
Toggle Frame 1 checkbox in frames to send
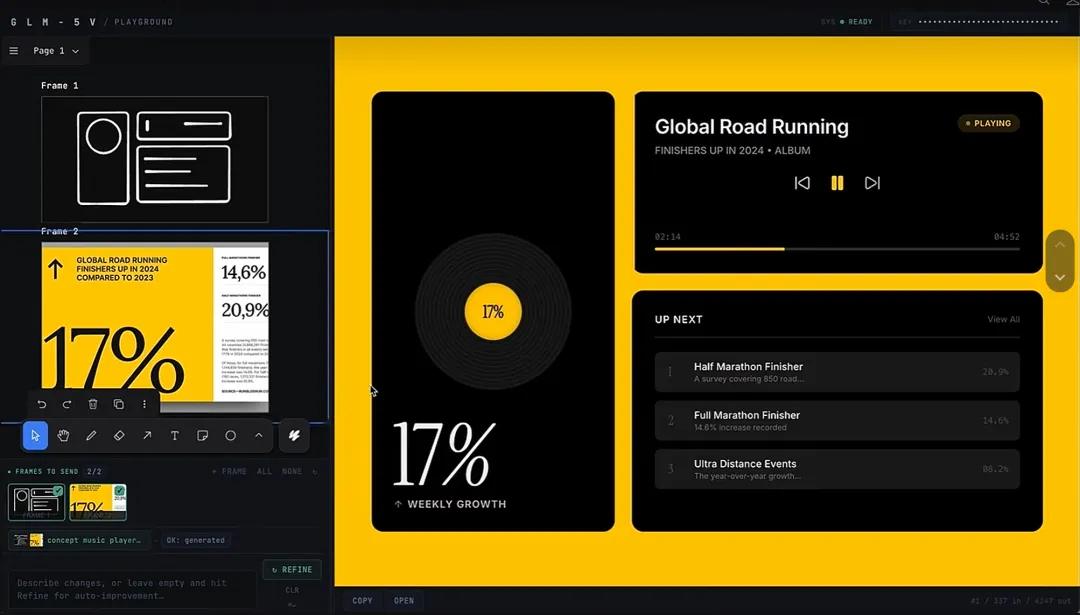coord(58,491)
